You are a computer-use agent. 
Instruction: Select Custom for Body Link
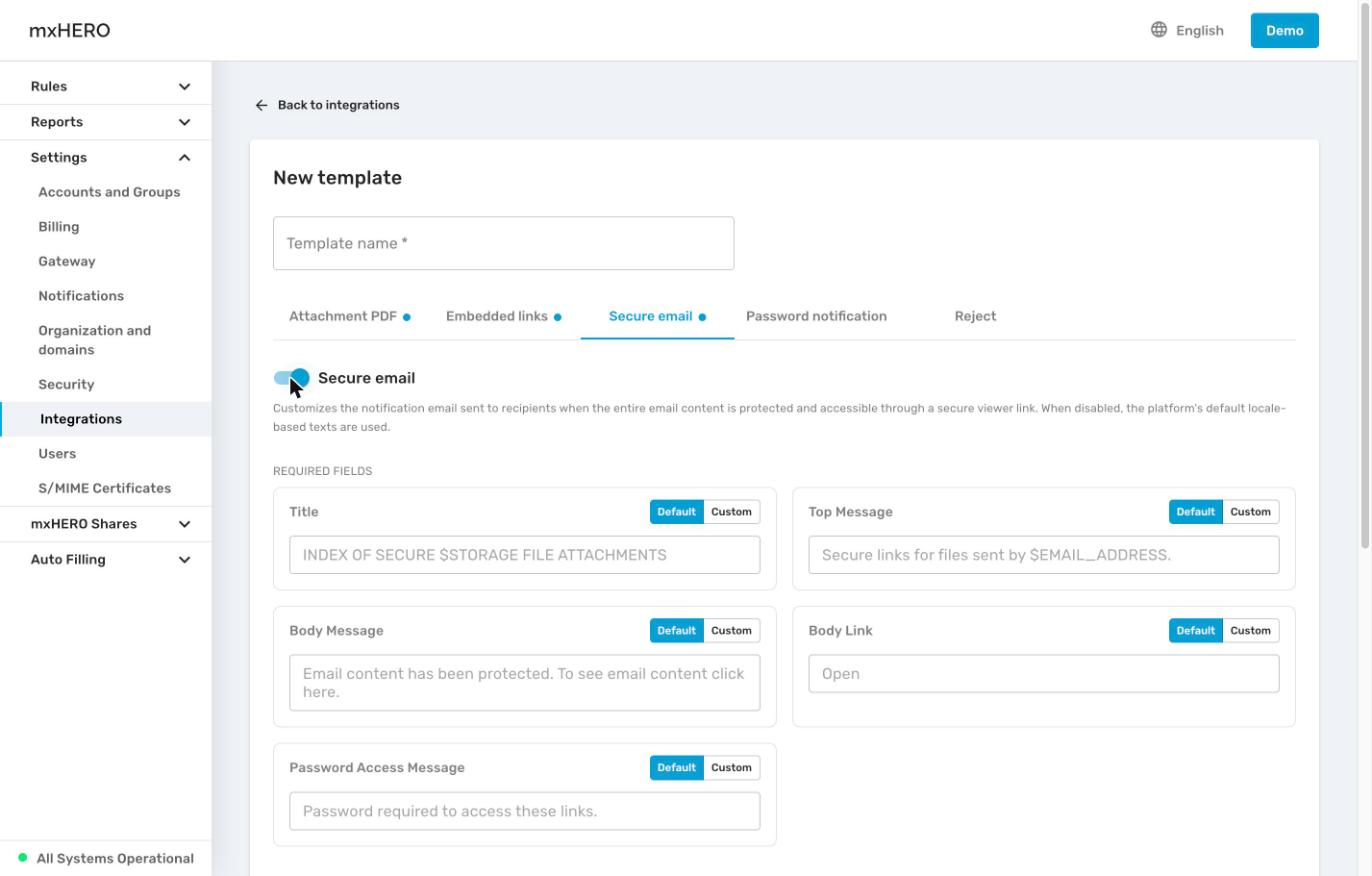pyautogui.click(x=1250, y=631)
